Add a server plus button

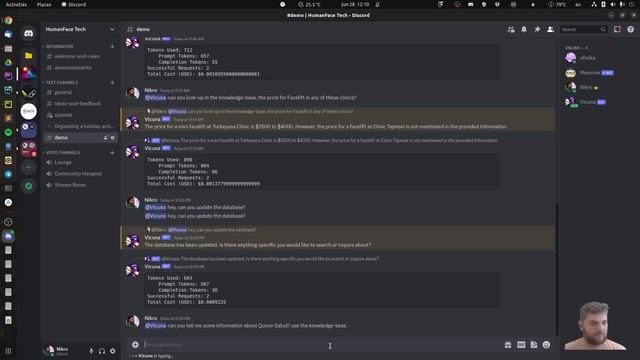tap(29, 168)
